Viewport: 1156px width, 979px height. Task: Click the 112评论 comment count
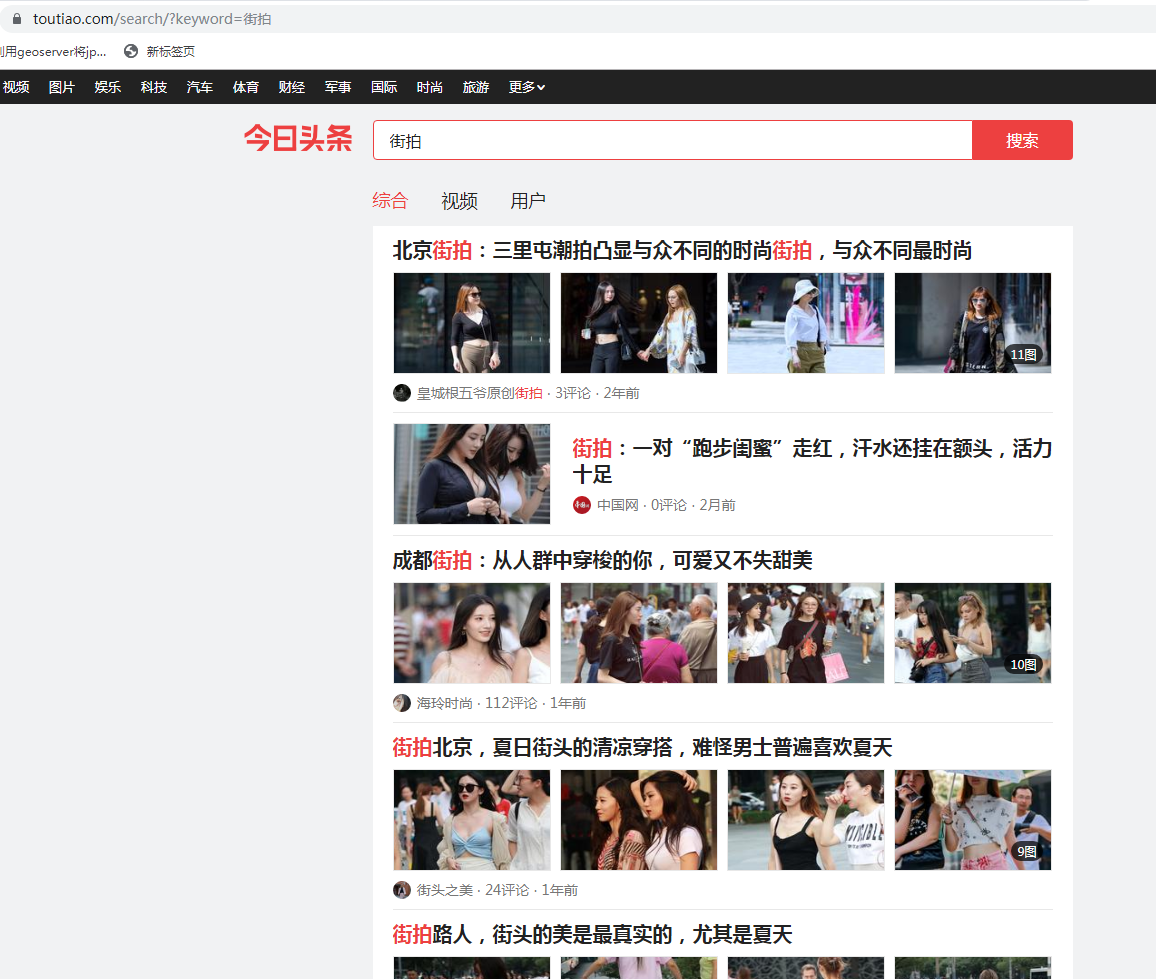coord(511,703)
